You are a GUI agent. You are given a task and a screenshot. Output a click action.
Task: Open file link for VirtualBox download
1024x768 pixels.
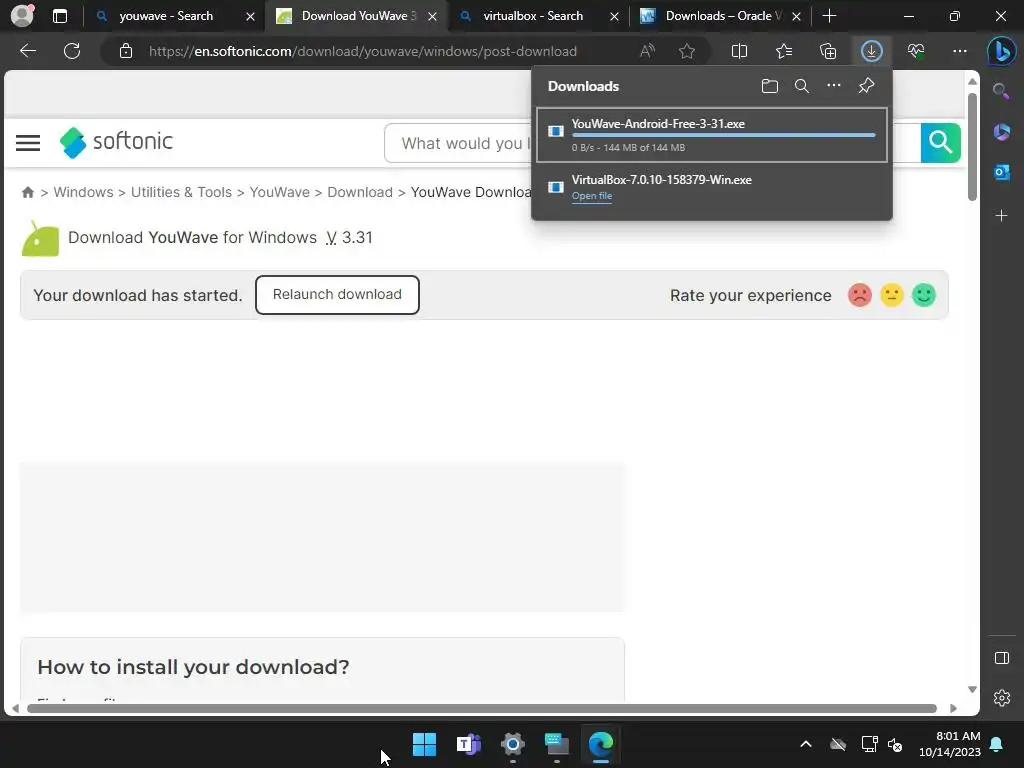592,196
